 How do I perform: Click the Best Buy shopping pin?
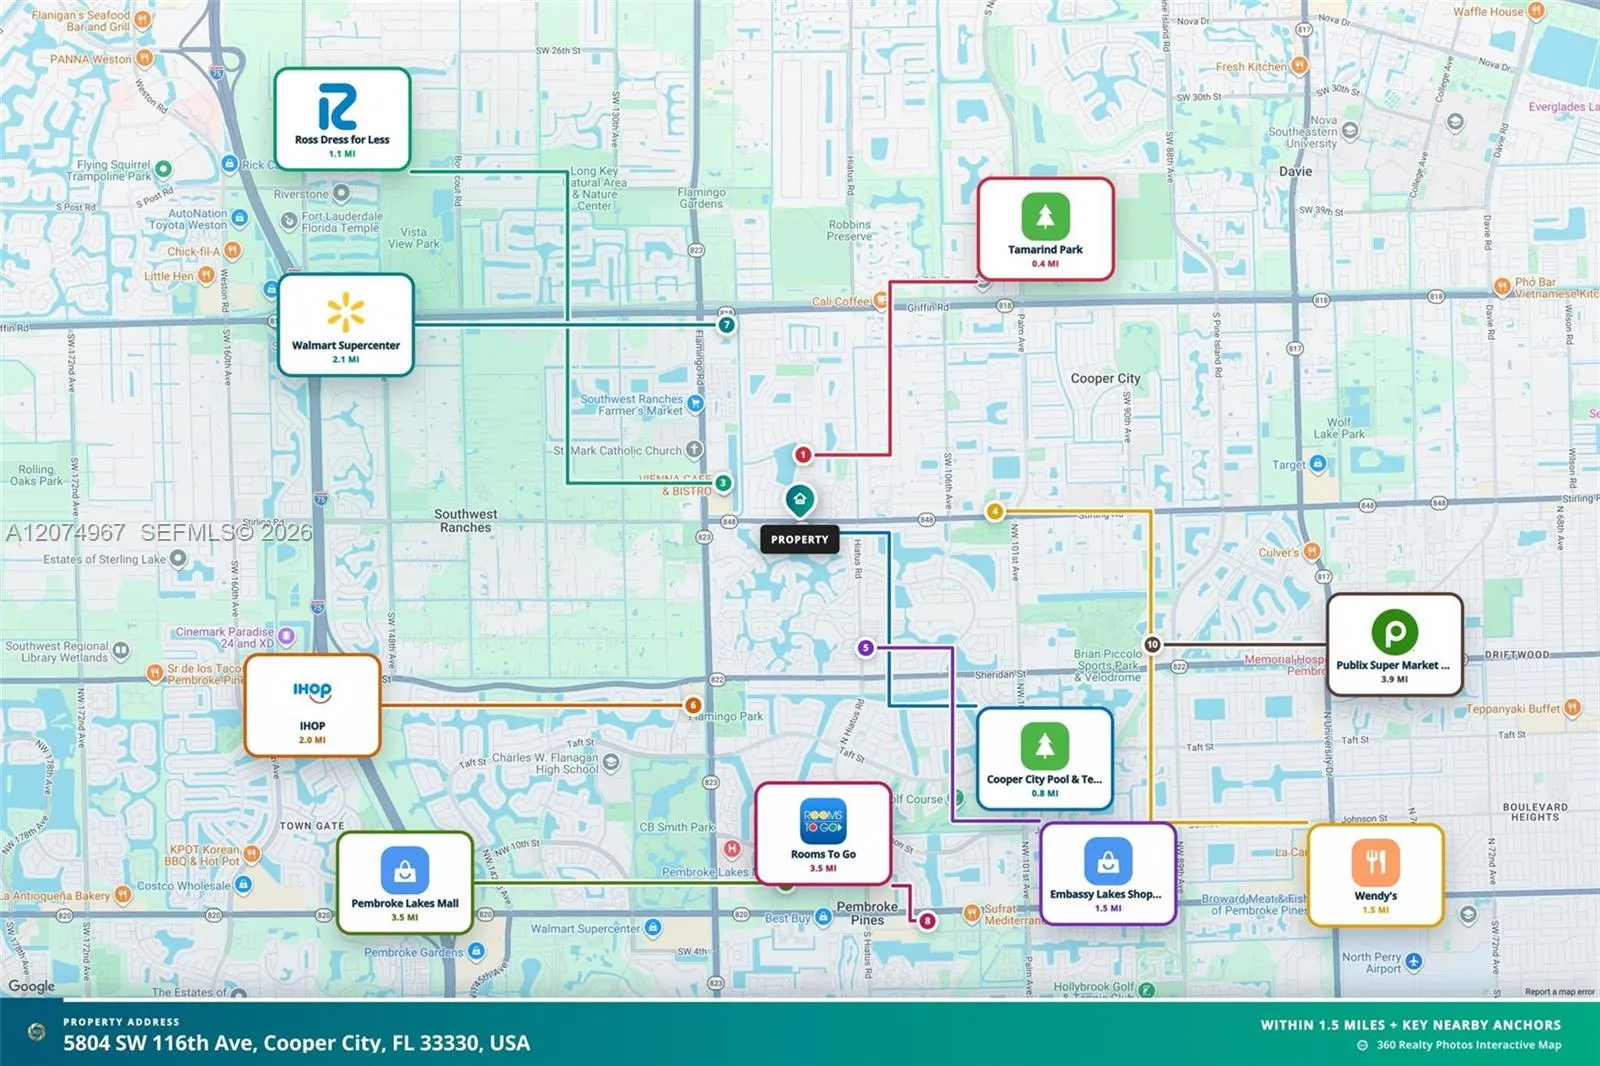[x=823, y=917]
